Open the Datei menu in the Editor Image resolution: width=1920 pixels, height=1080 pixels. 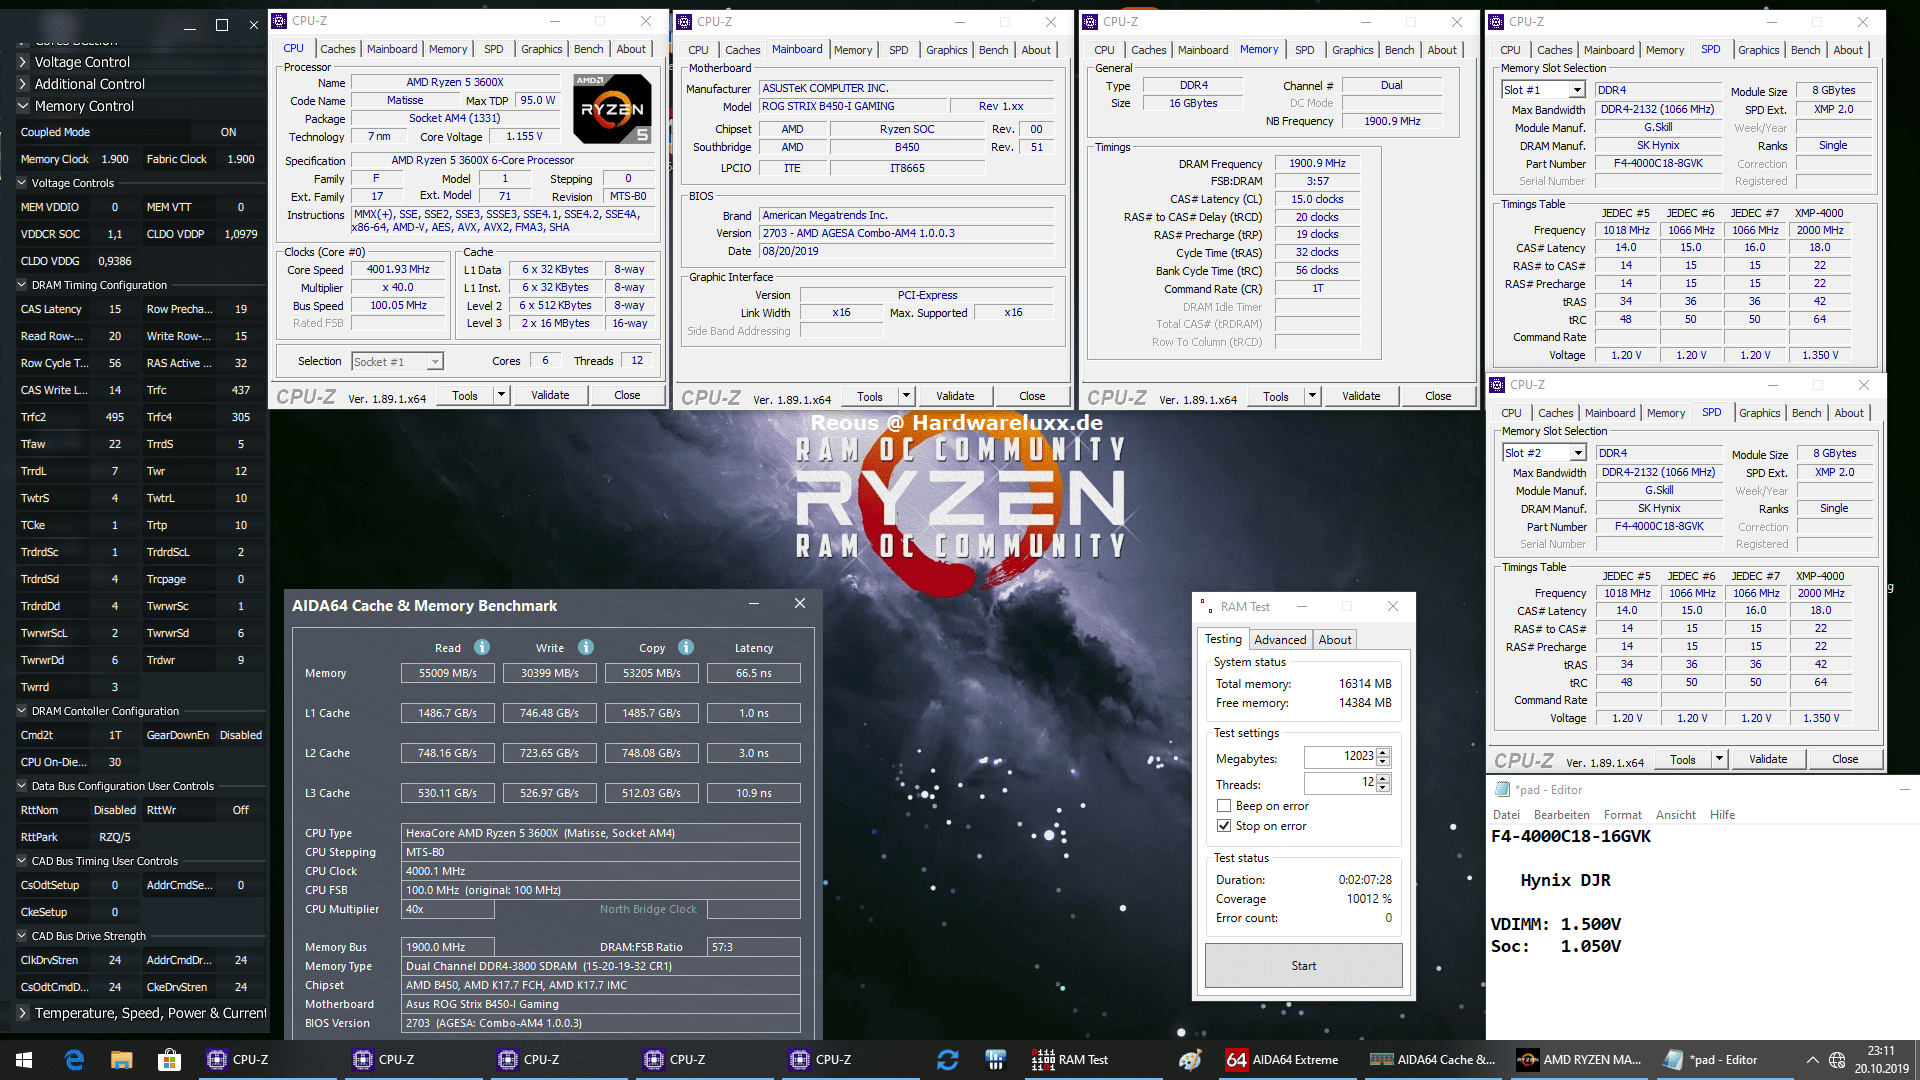1506,815
